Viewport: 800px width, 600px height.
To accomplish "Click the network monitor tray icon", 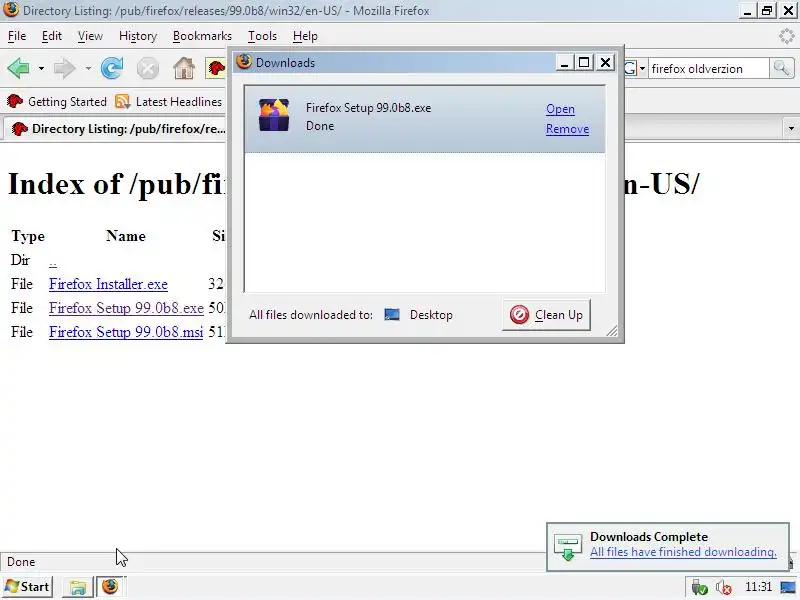I will click(788, 587).
